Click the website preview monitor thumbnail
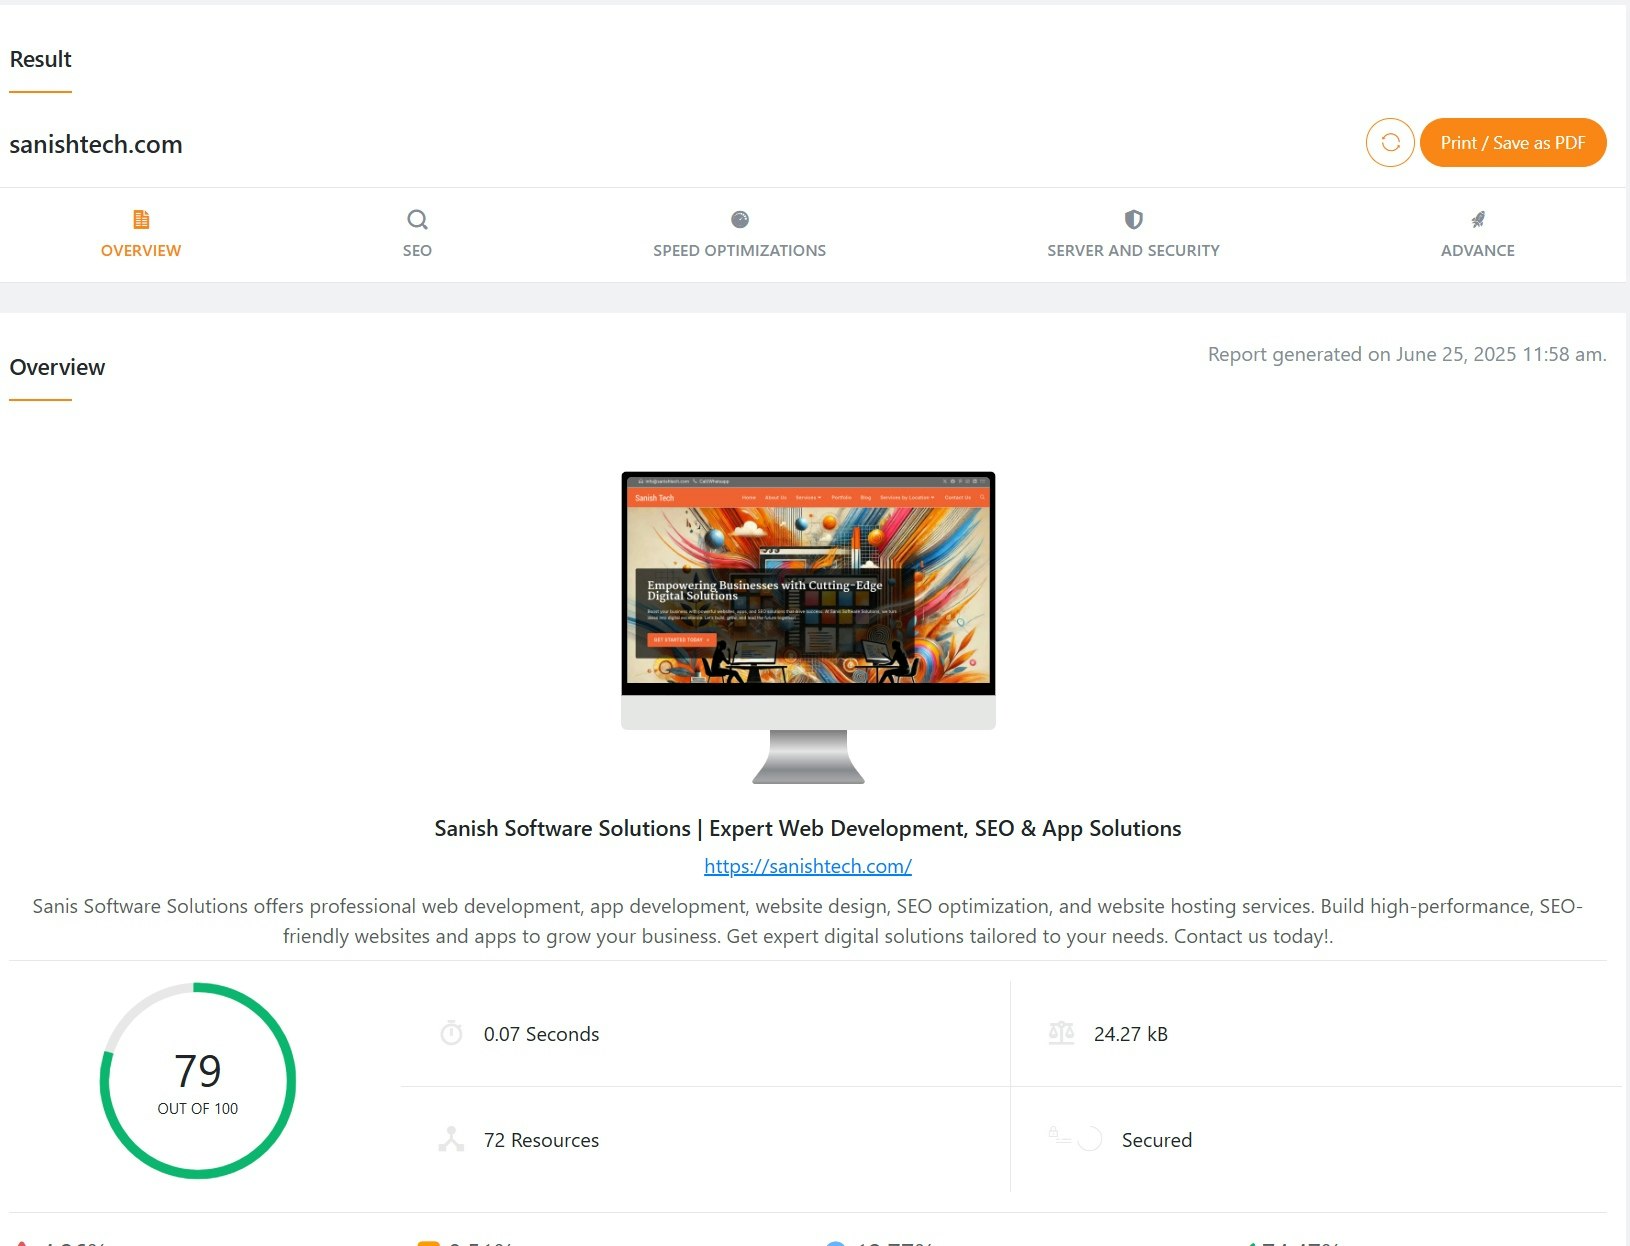Image resolution: width=1630 pixels, height=1246 pixels. coord(808,627)
